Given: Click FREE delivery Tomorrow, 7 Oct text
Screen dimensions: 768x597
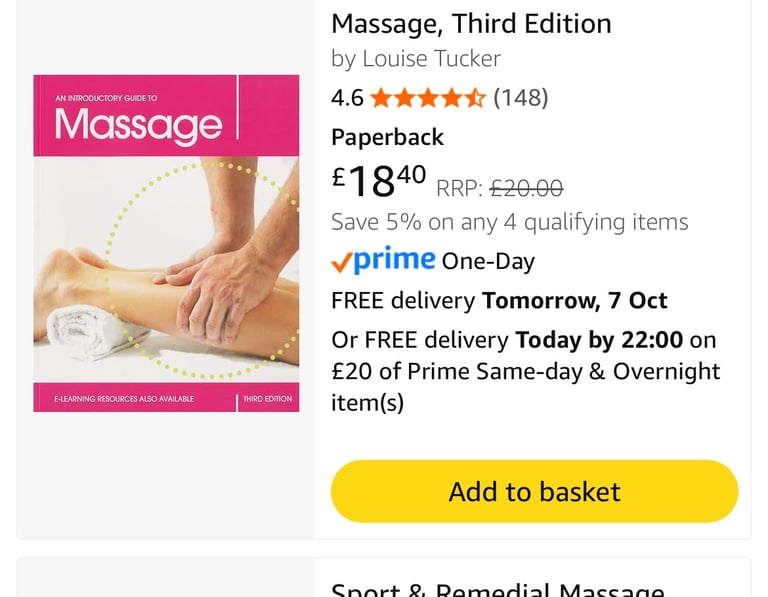Looking at the screenshot, I should pos(499,301).
